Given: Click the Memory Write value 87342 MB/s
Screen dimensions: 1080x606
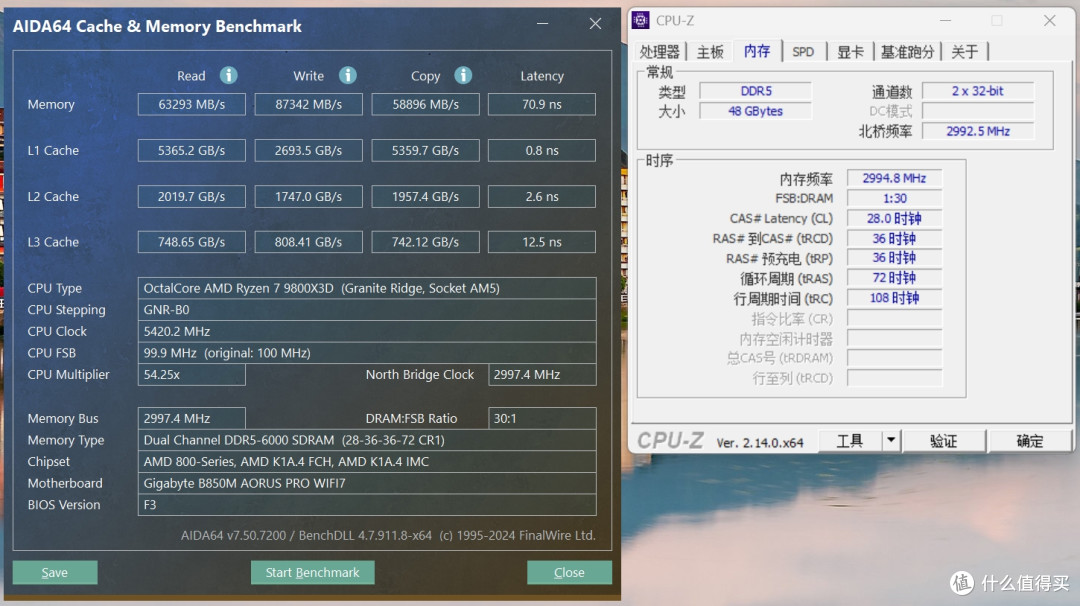Looking at the screenshot, I should (309, 104).
